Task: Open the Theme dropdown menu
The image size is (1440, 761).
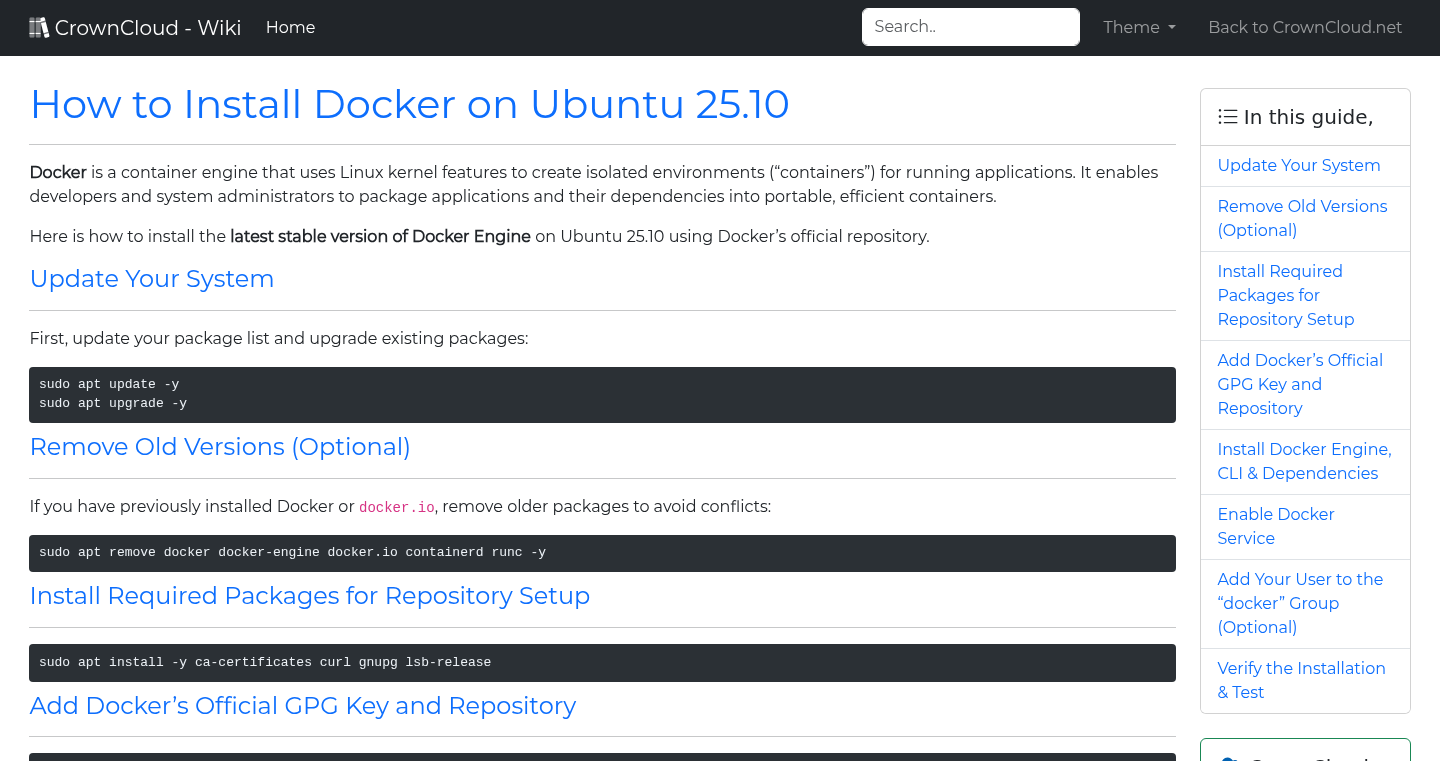Action: pyautogui.click(x=1139, y=27)
